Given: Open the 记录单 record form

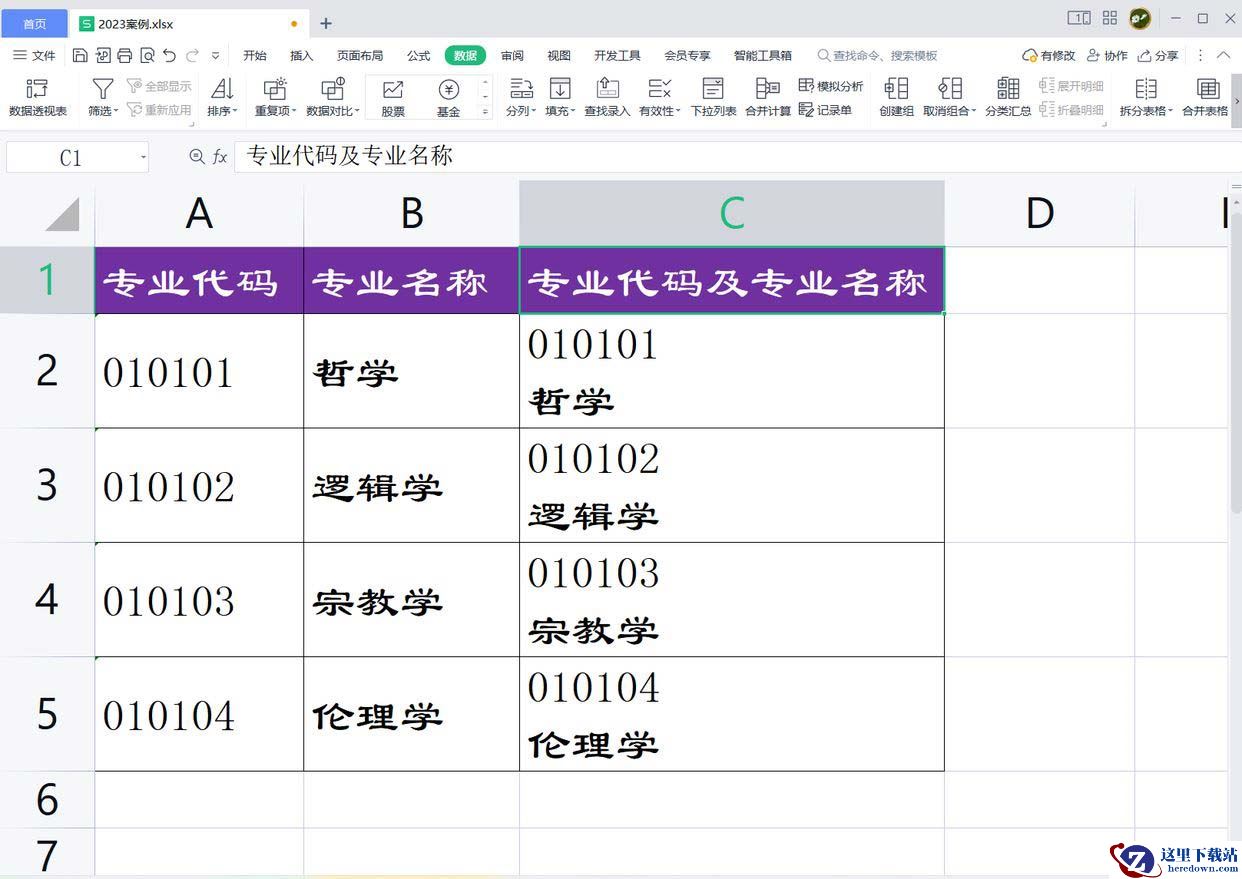Looking at the screenshot, I should tap(826, 110).
